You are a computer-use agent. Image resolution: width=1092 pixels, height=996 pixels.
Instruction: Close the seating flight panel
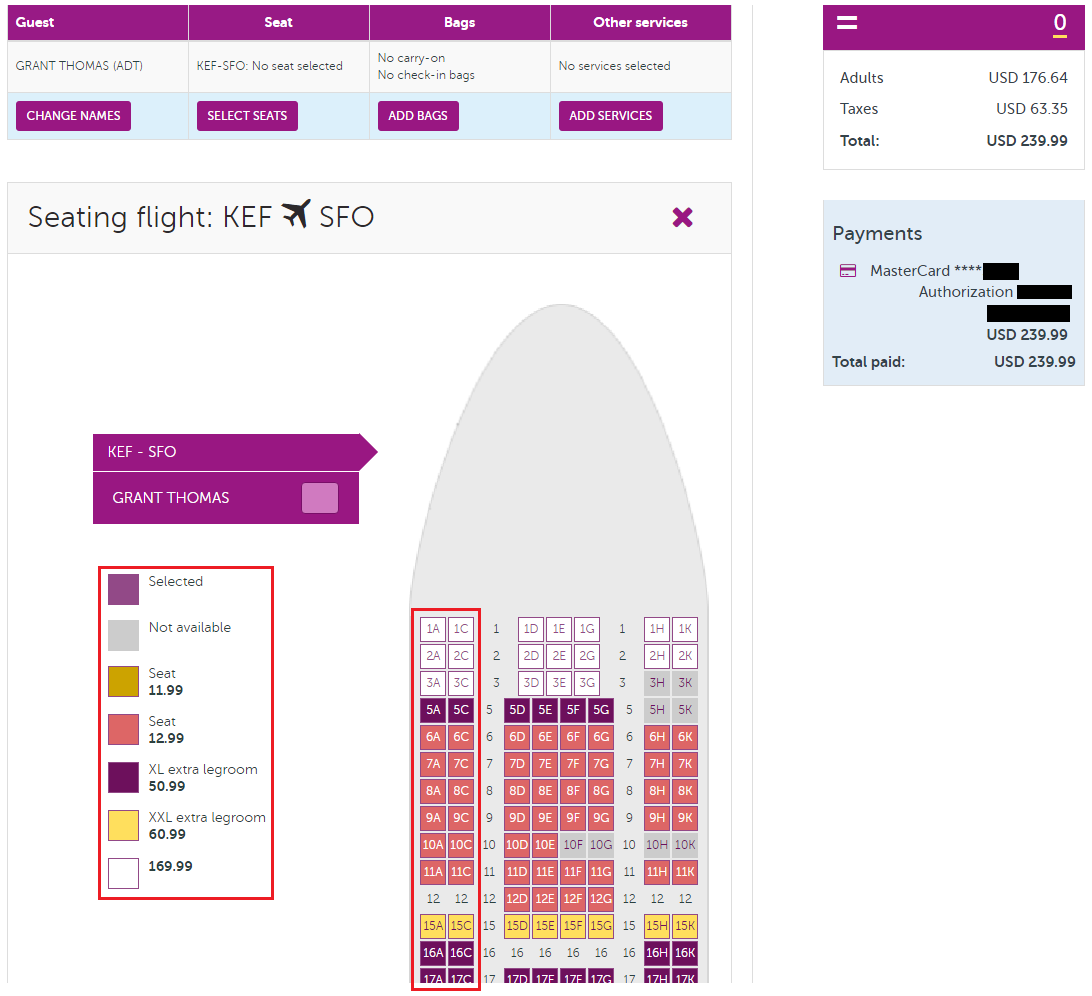(x=682, y=217)
